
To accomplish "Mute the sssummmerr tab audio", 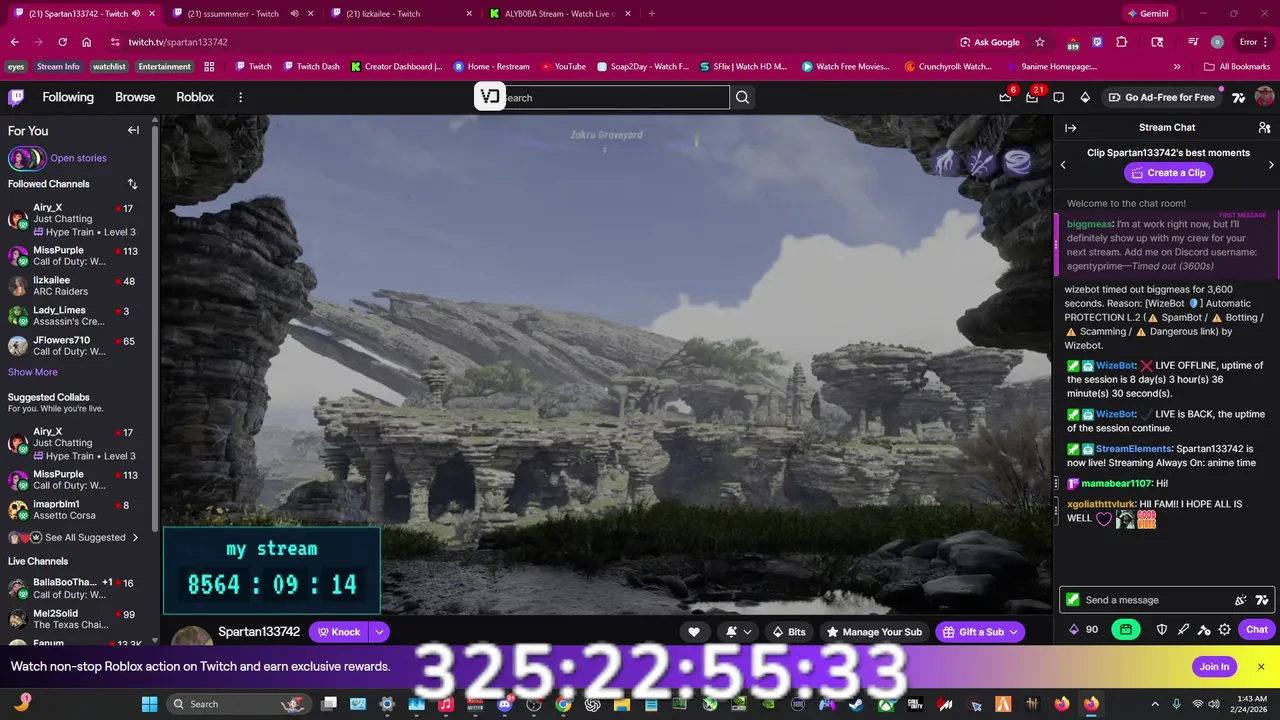I will point(295,14).
